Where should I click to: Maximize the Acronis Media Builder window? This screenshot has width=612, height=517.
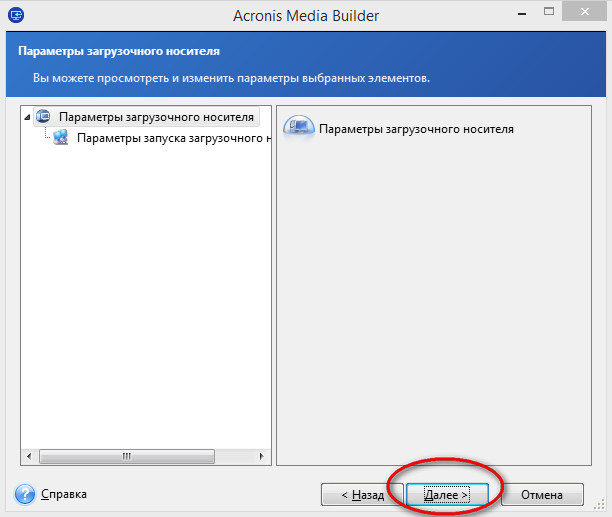[x=549, y=12]
